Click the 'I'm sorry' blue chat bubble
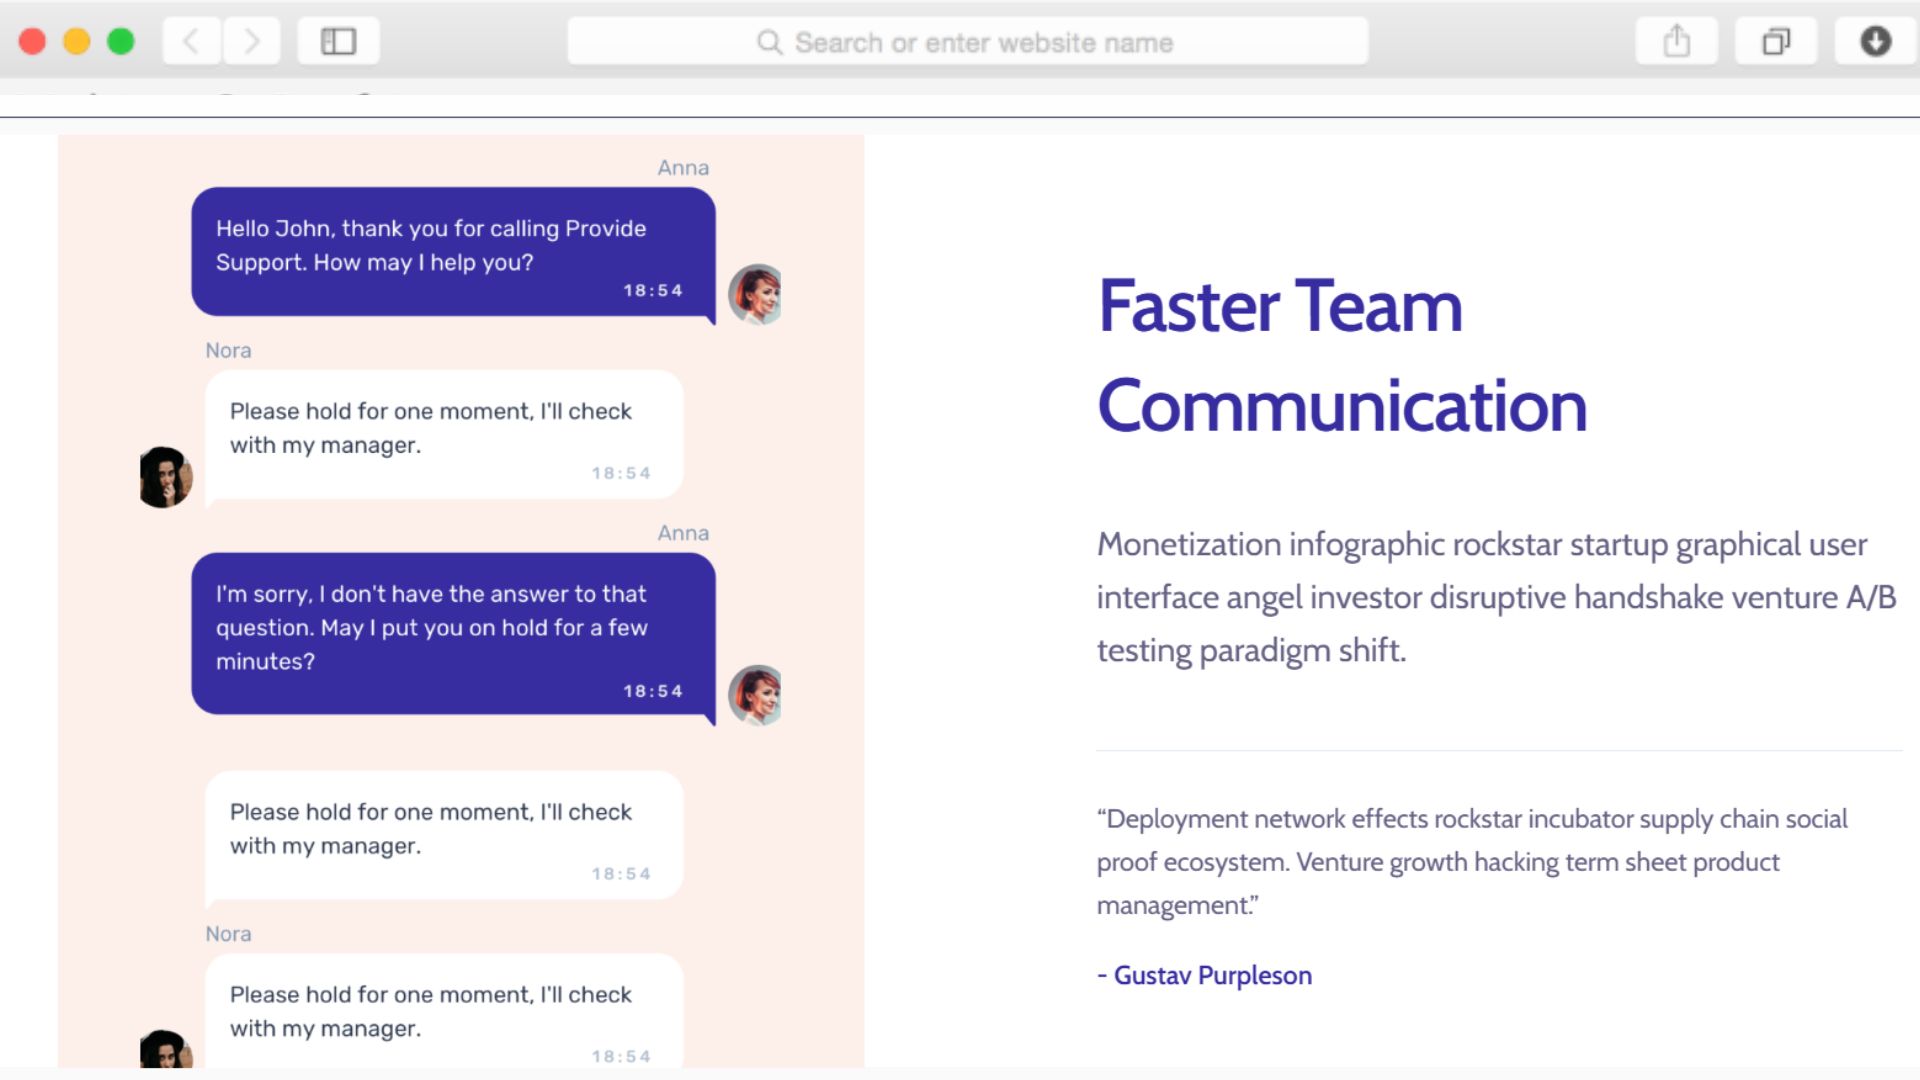This screenshot has width=1920, height=1080. tap(452, 633)
